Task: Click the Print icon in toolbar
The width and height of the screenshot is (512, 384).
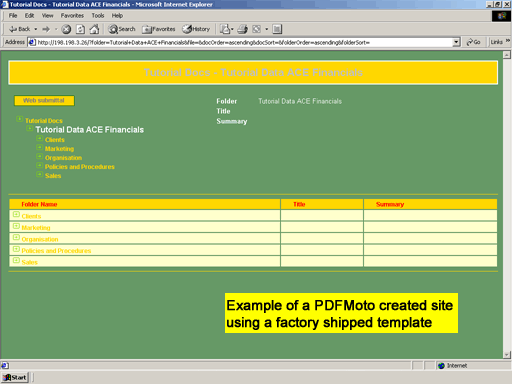Action: click(242, 29)
